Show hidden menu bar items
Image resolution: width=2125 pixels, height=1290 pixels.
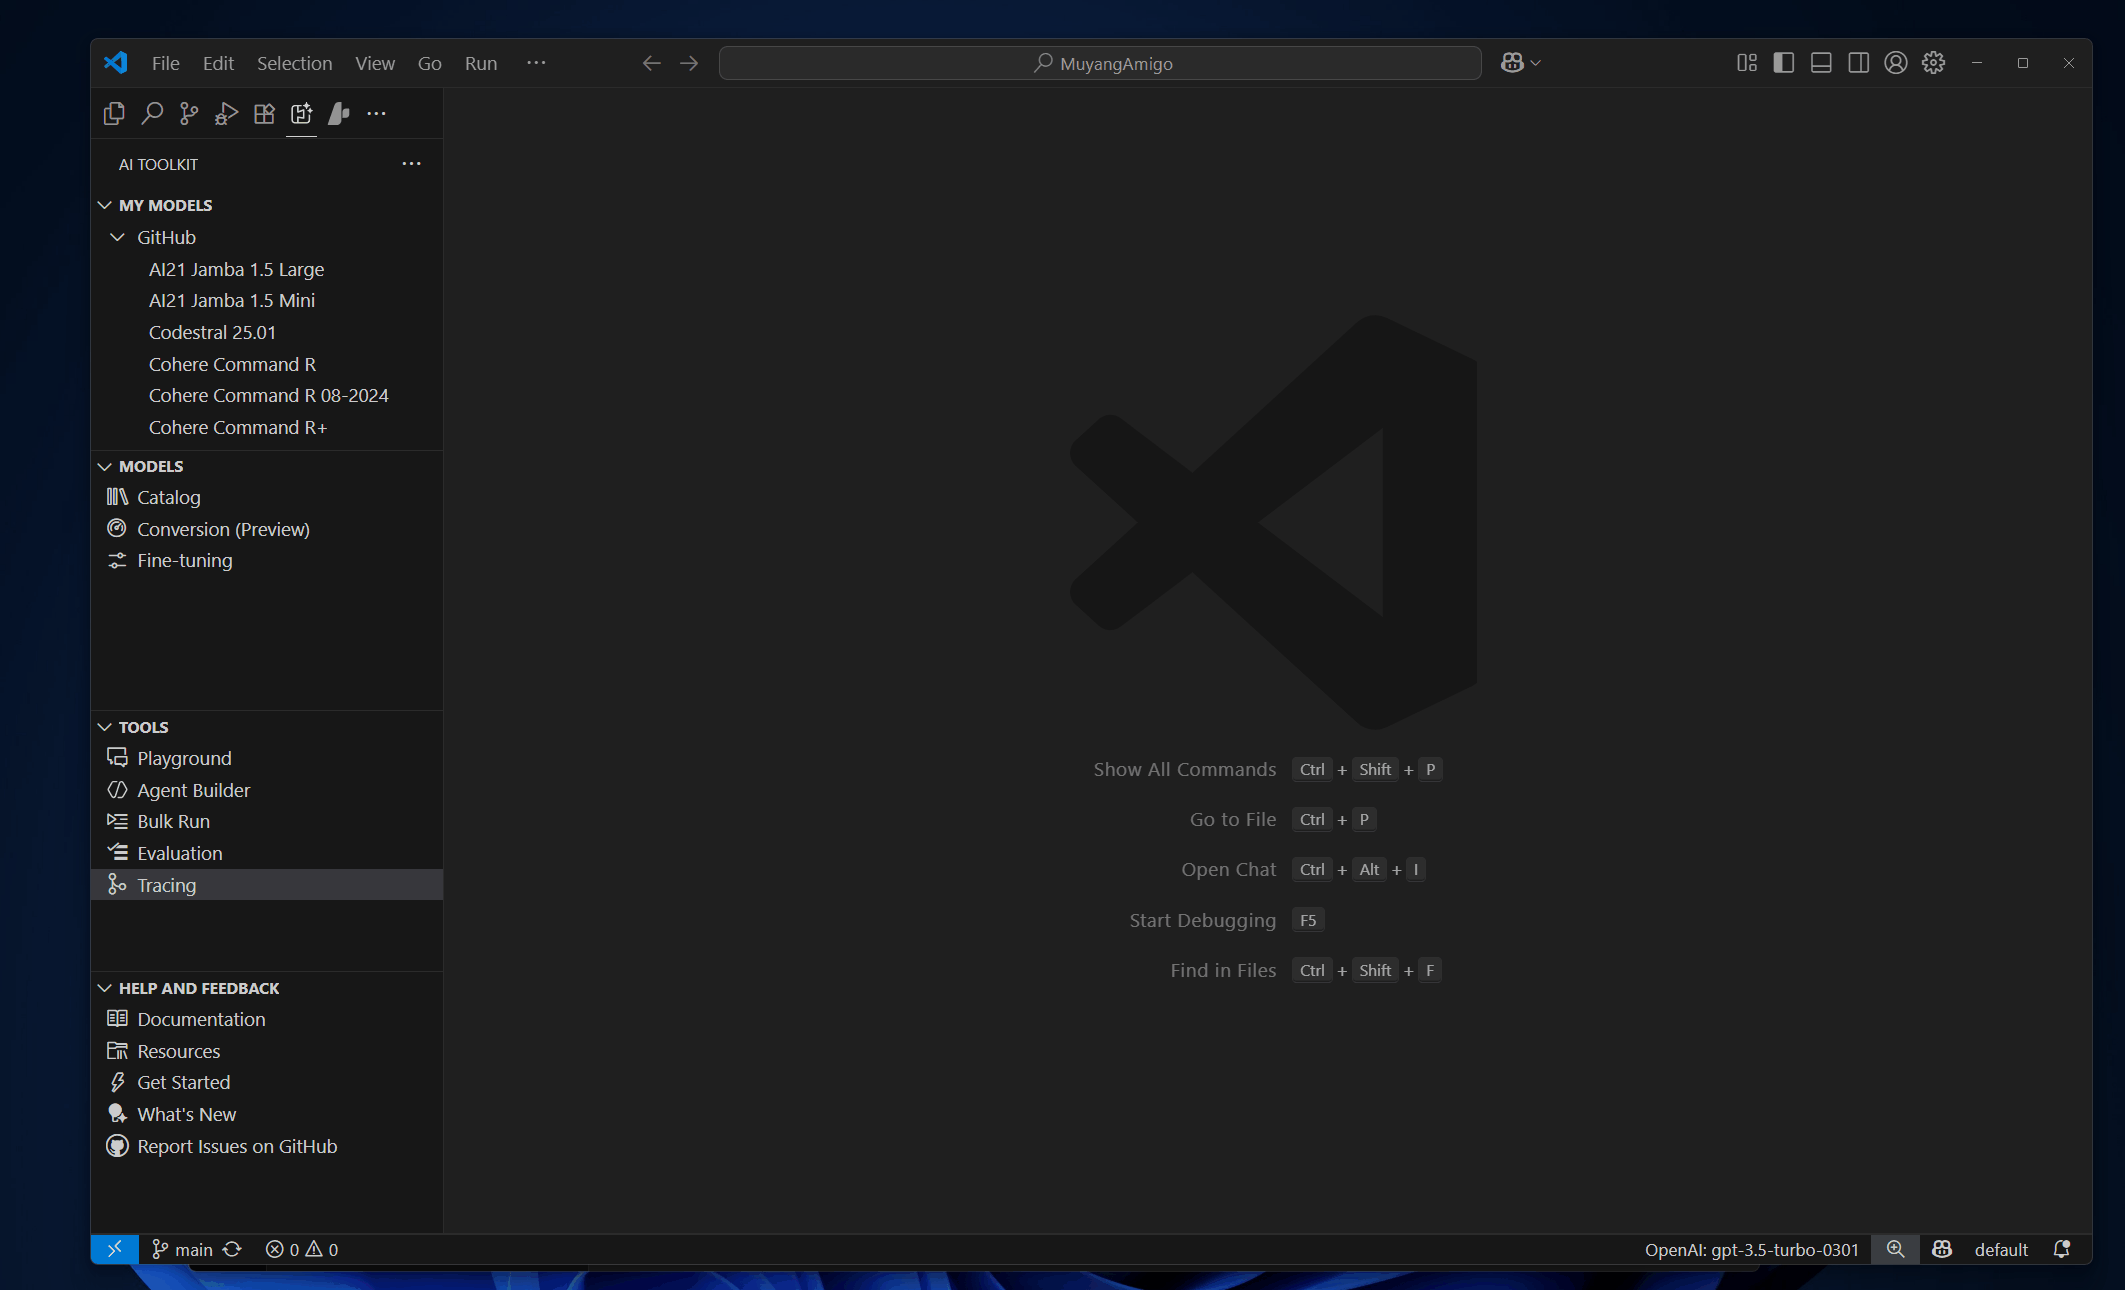536,63
